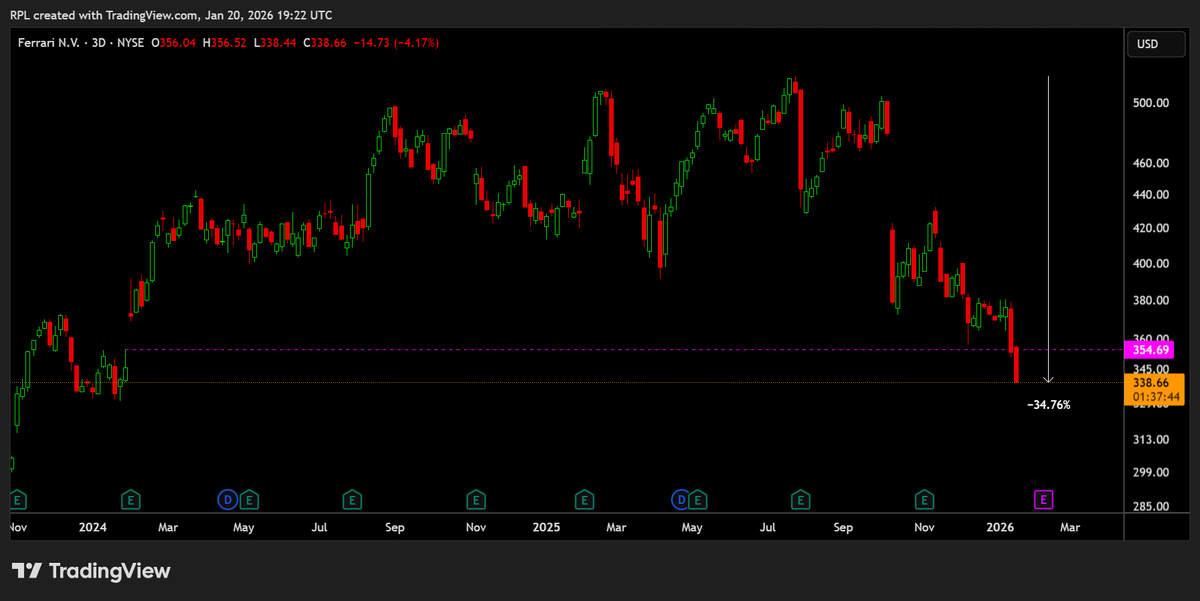Click the 2025 label on the time axis
Screen dimensions: 1200x601
[x=546, y=527]
